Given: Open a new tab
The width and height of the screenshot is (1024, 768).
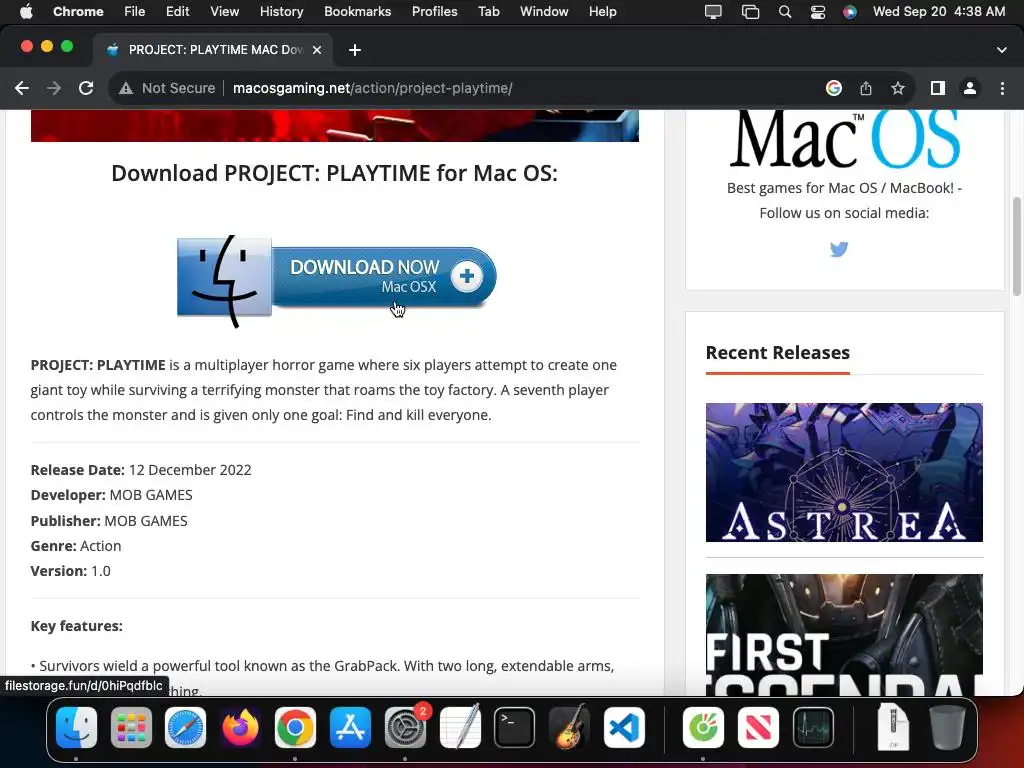Looking at the screenshot, I should 355,50.
